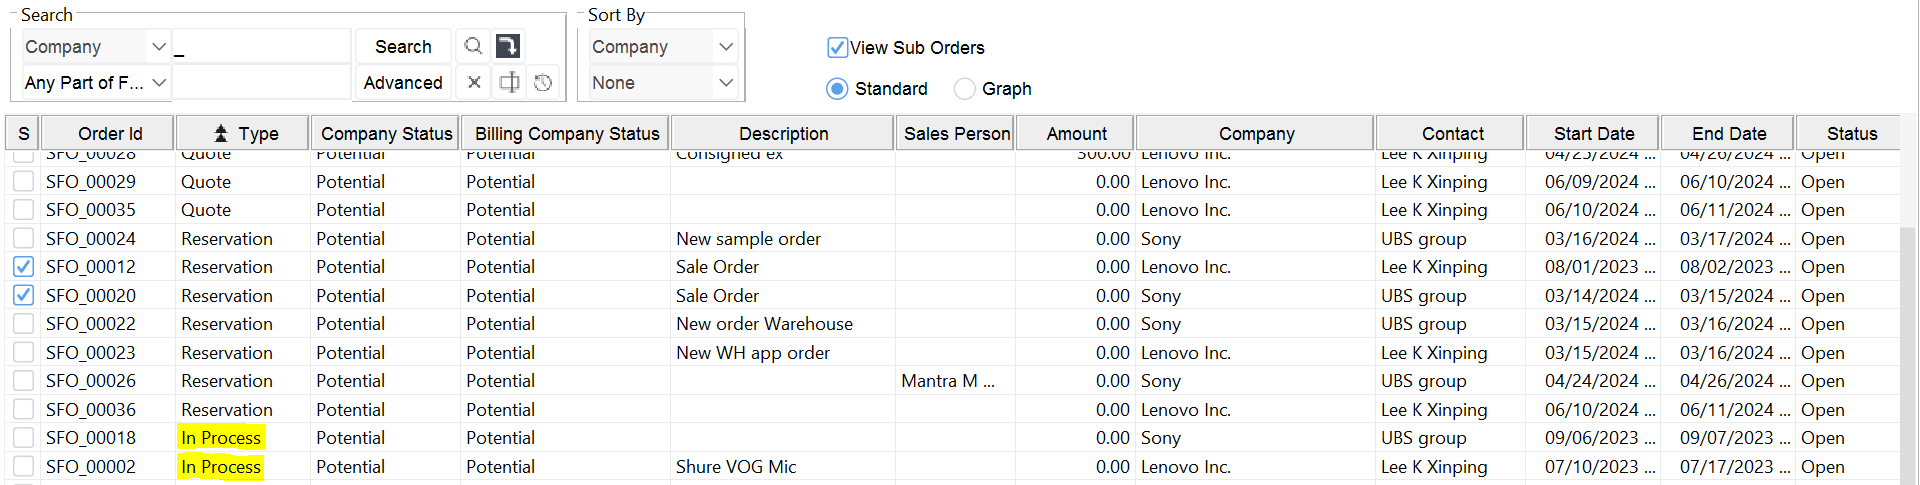This screenshot has height=485, width=1920.
Task: Expand the secondary sort None dropdown
Action: point(726,82)
